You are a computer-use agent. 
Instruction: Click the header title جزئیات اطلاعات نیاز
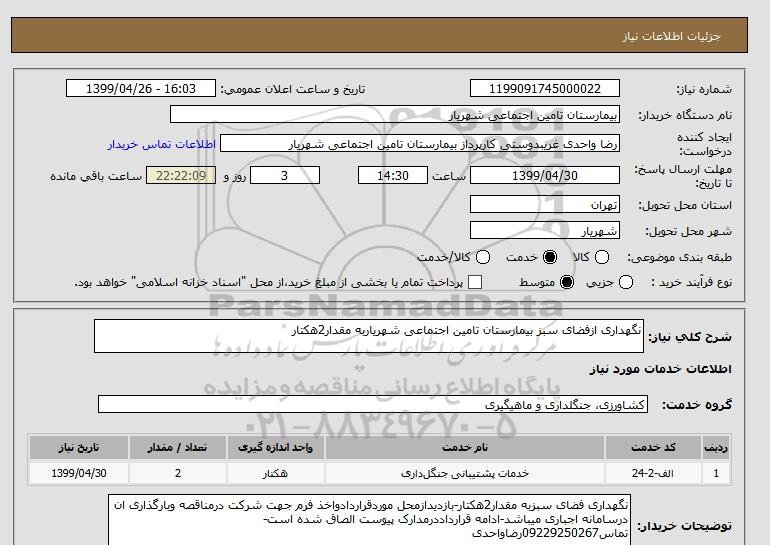(x=671, y=36)
